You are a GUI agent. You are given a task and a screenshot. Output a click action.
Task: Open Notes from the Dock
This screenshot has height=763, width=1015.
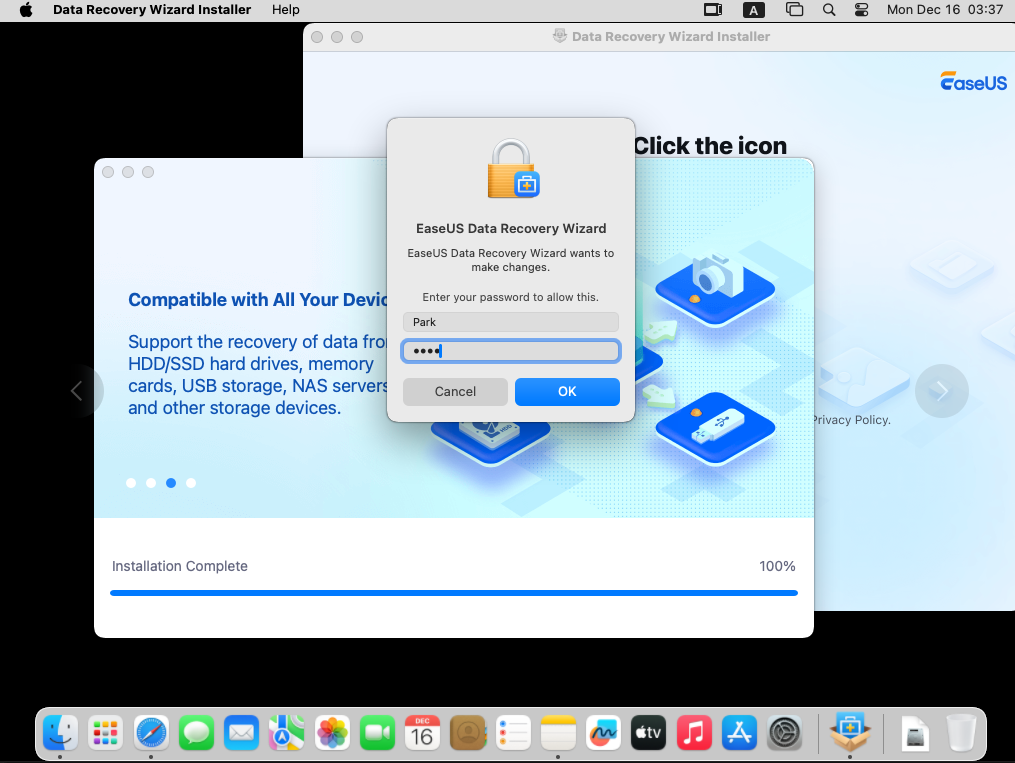coord(558,733)
